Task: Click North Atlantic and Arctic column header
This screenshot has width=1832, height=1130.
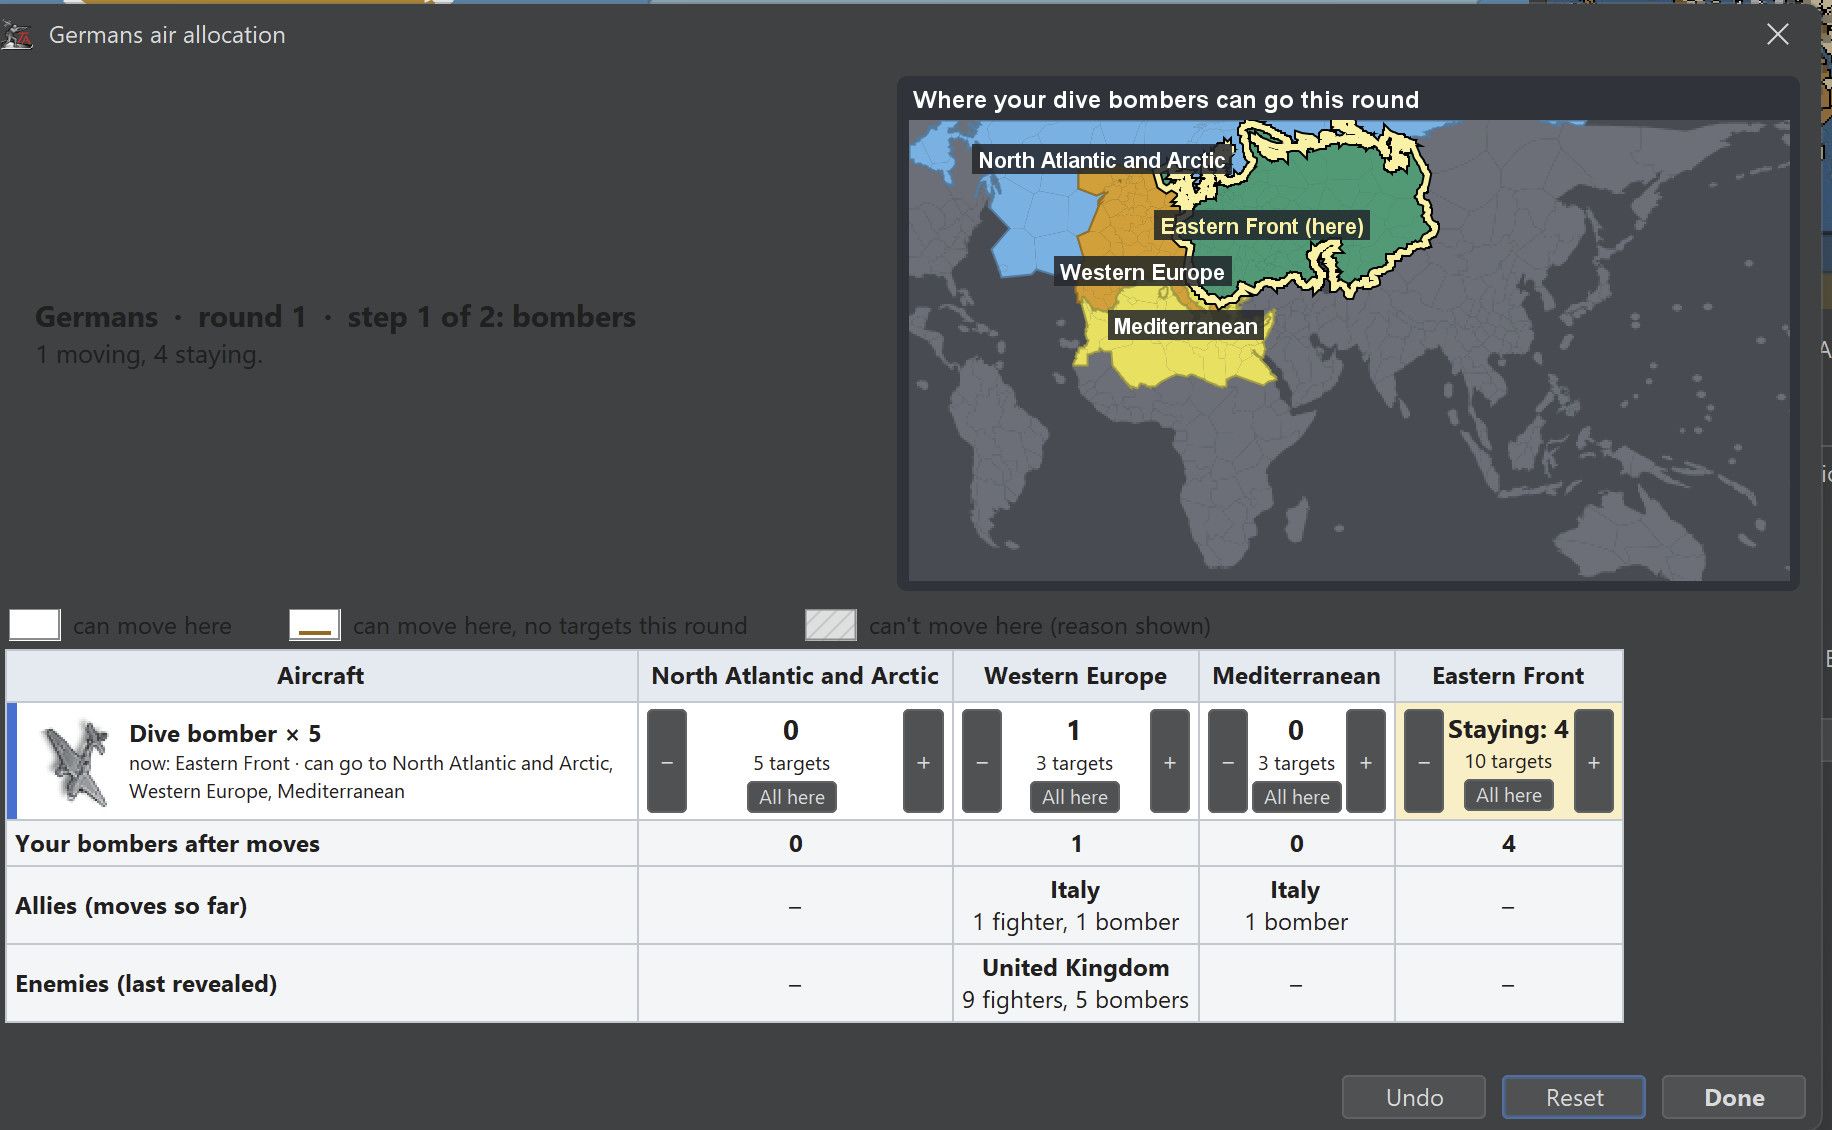Action: [x=795, y=676]
